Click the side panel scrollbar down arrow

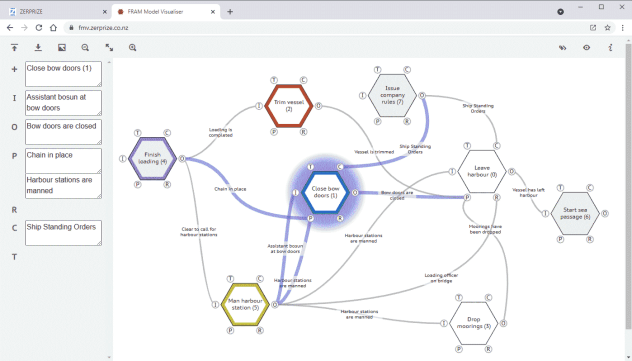pos(109,357)
